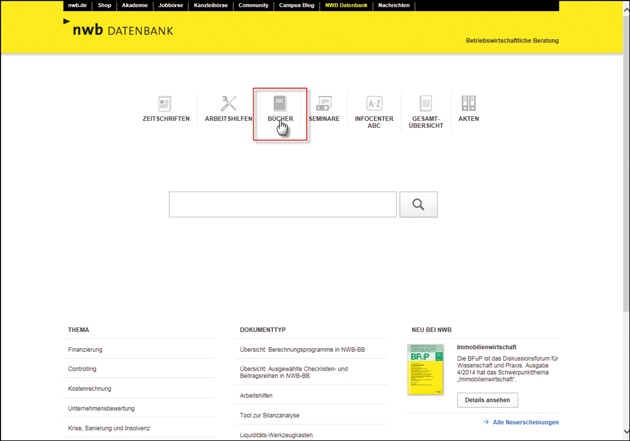Click the nwb Datenbank logo
The height and width of the screenshot is (441, 630).
pos(118,30)
